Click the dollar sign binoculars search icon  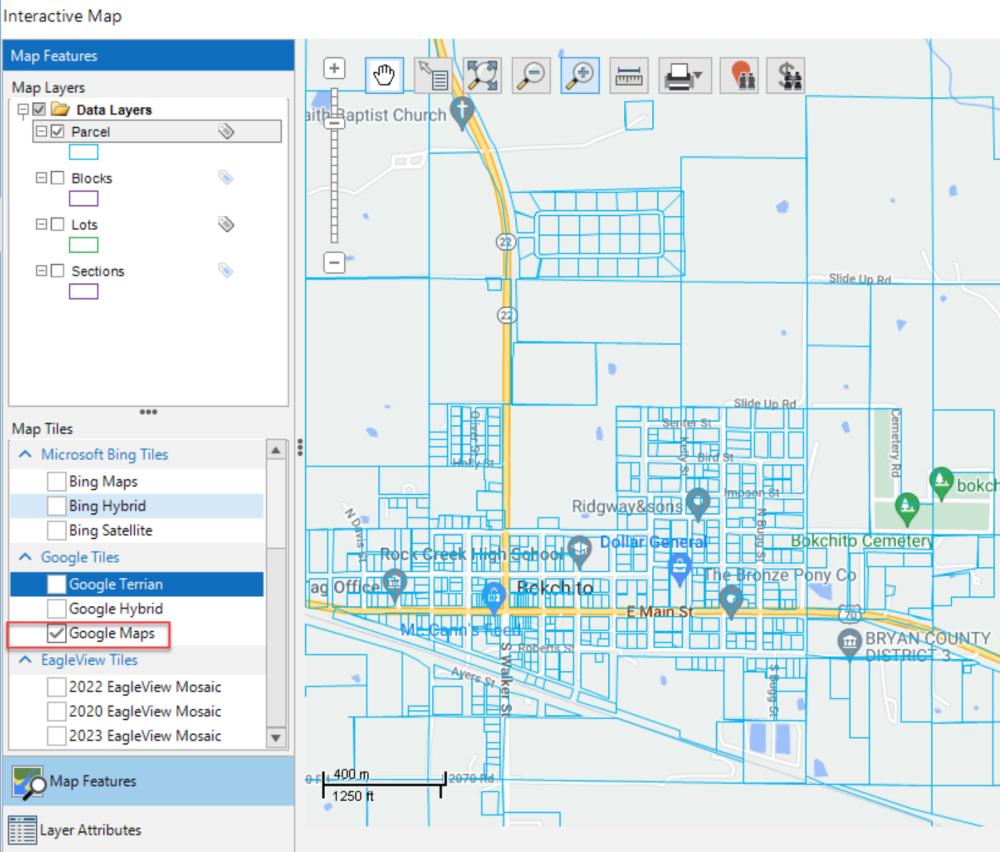pos(791,76)
